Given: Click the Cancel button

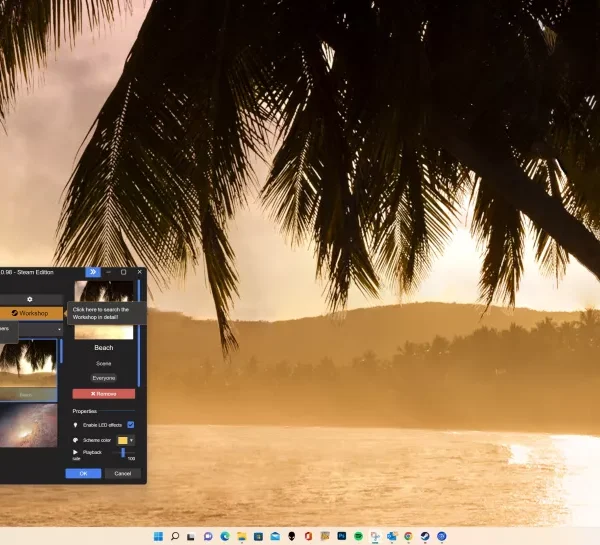Looking at the screenshot, I should tap(122, 473).
